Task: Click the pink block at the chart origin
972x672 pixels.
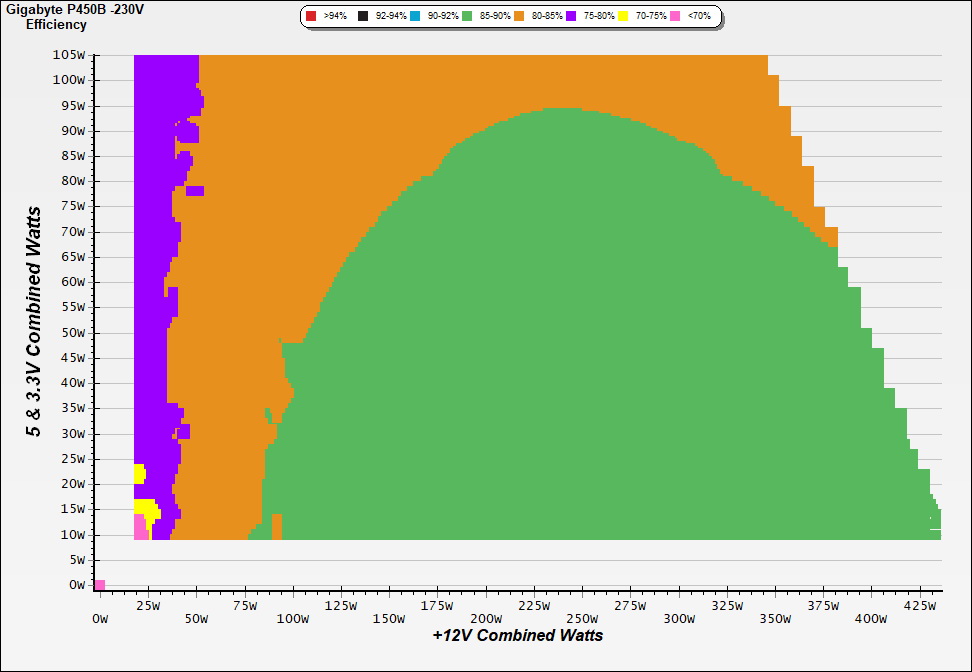Action: point(99,585)
